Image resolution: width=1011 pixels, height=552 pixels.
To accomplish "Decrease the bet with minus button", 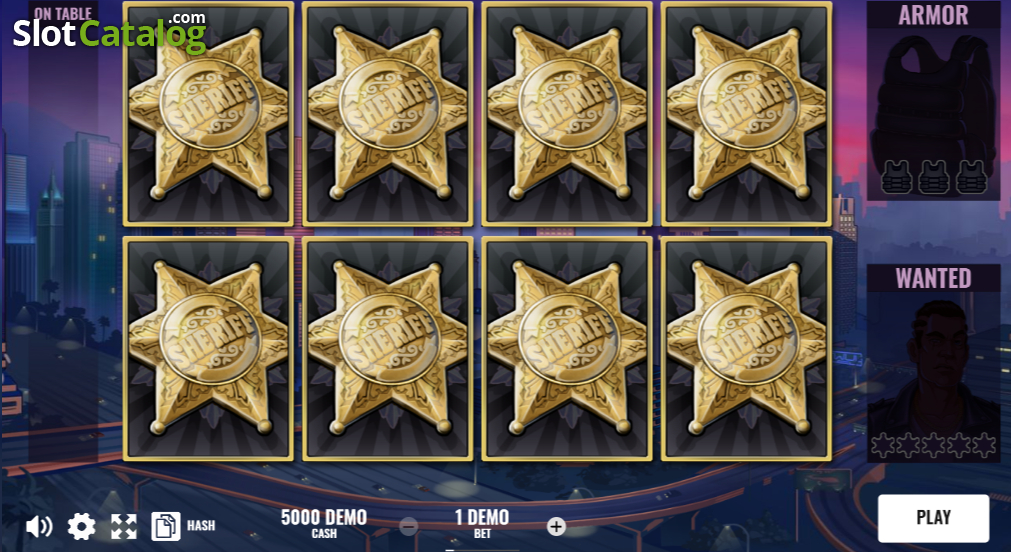I will click(x=408, y=526).
